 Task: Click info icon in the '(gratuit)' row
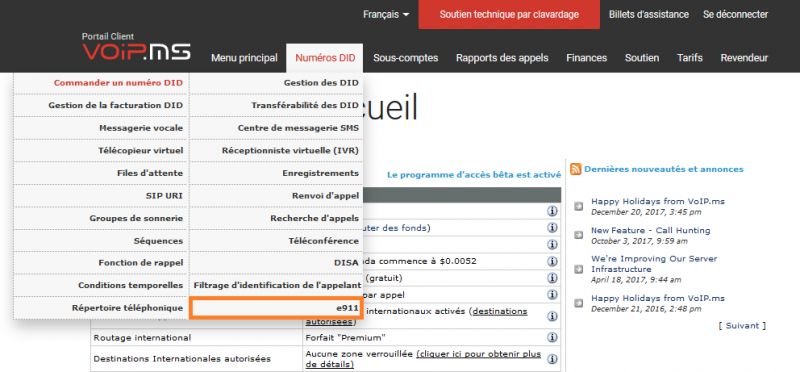[552, 278]
